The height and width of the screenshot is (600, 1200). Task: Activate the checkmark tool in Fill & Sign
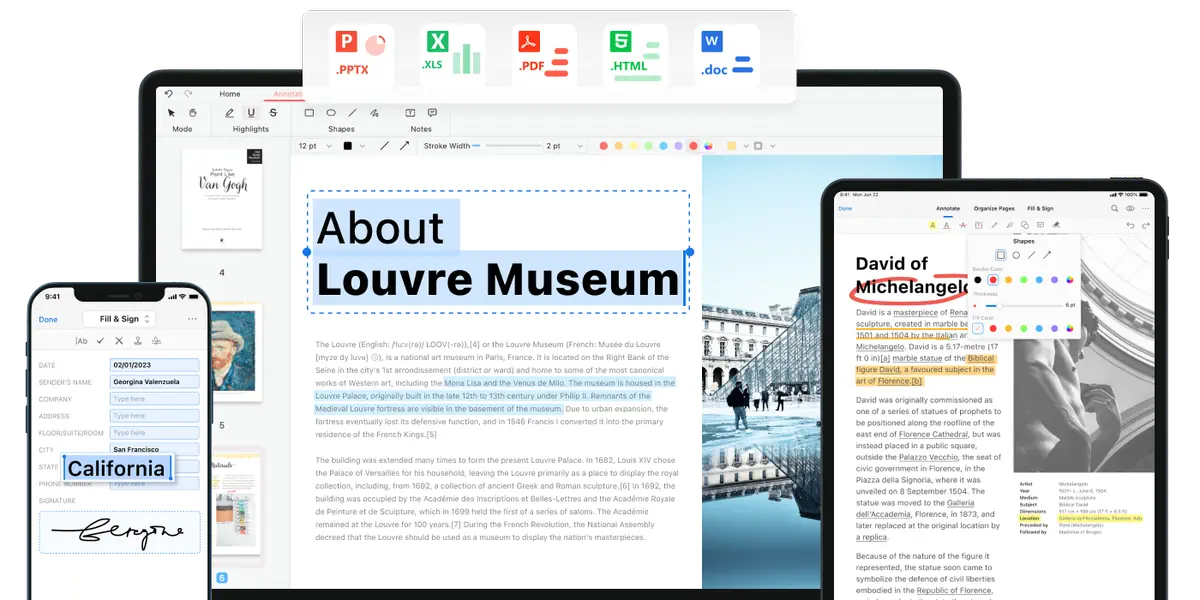100,341
